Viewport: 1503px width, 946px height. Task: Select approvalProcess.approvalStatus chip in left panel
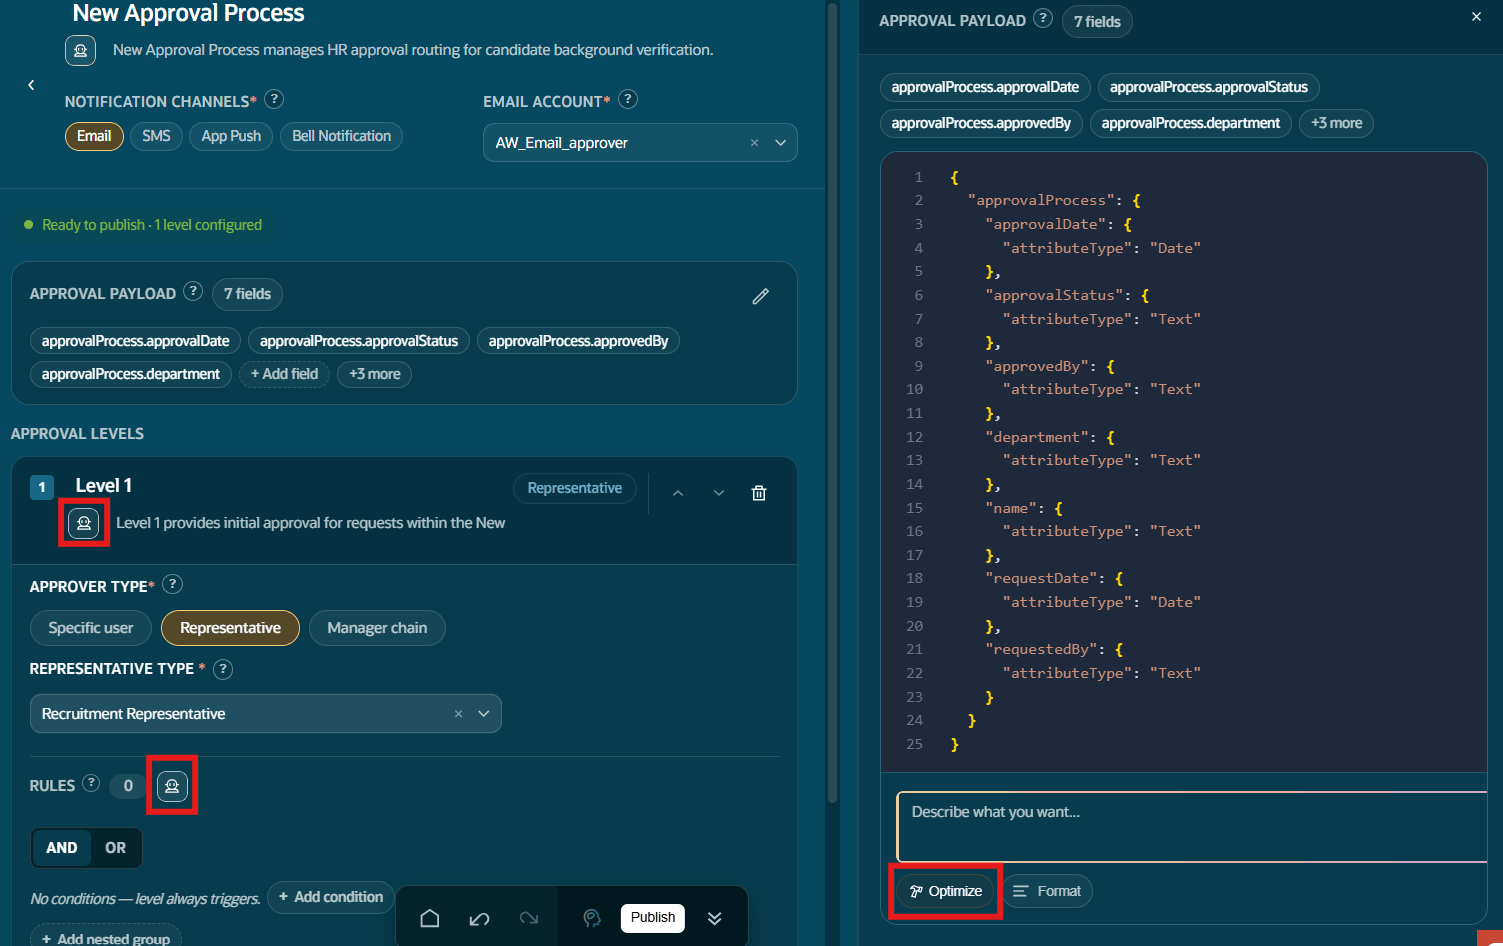click(359, 341)
